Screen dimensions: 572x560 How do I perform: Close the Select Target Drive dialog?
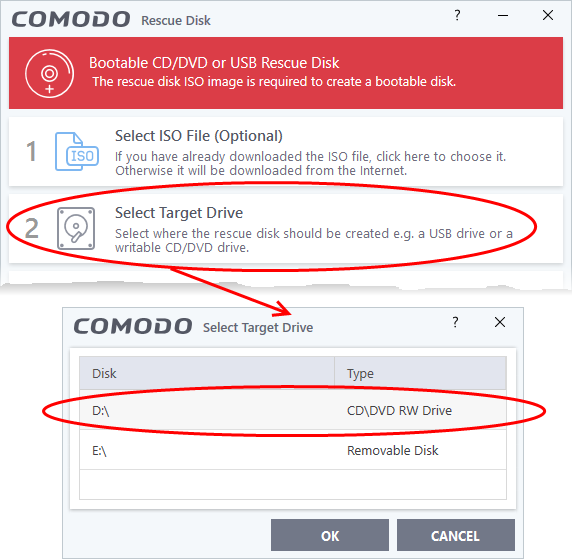click(x=500, y=322)
